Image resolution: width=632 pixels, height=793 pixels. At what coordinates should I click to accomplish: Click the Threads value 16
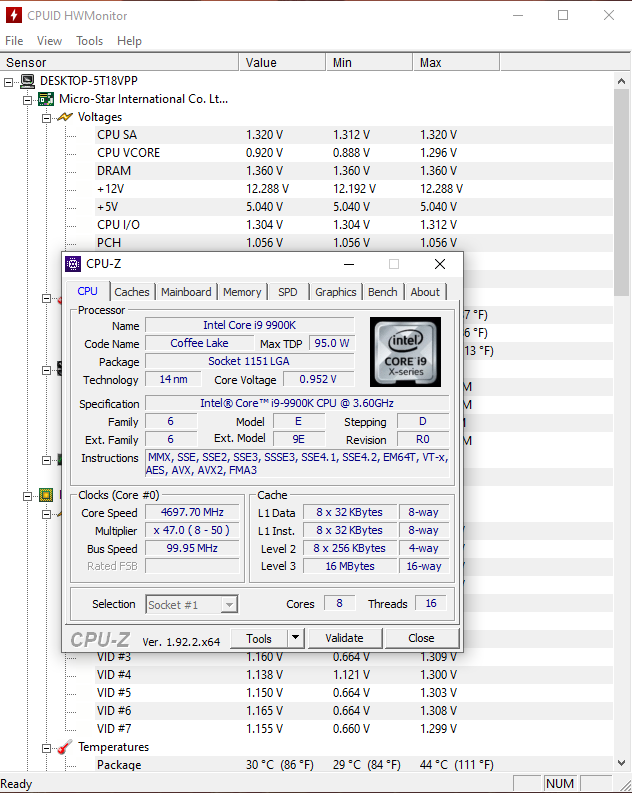pos(431,603)
